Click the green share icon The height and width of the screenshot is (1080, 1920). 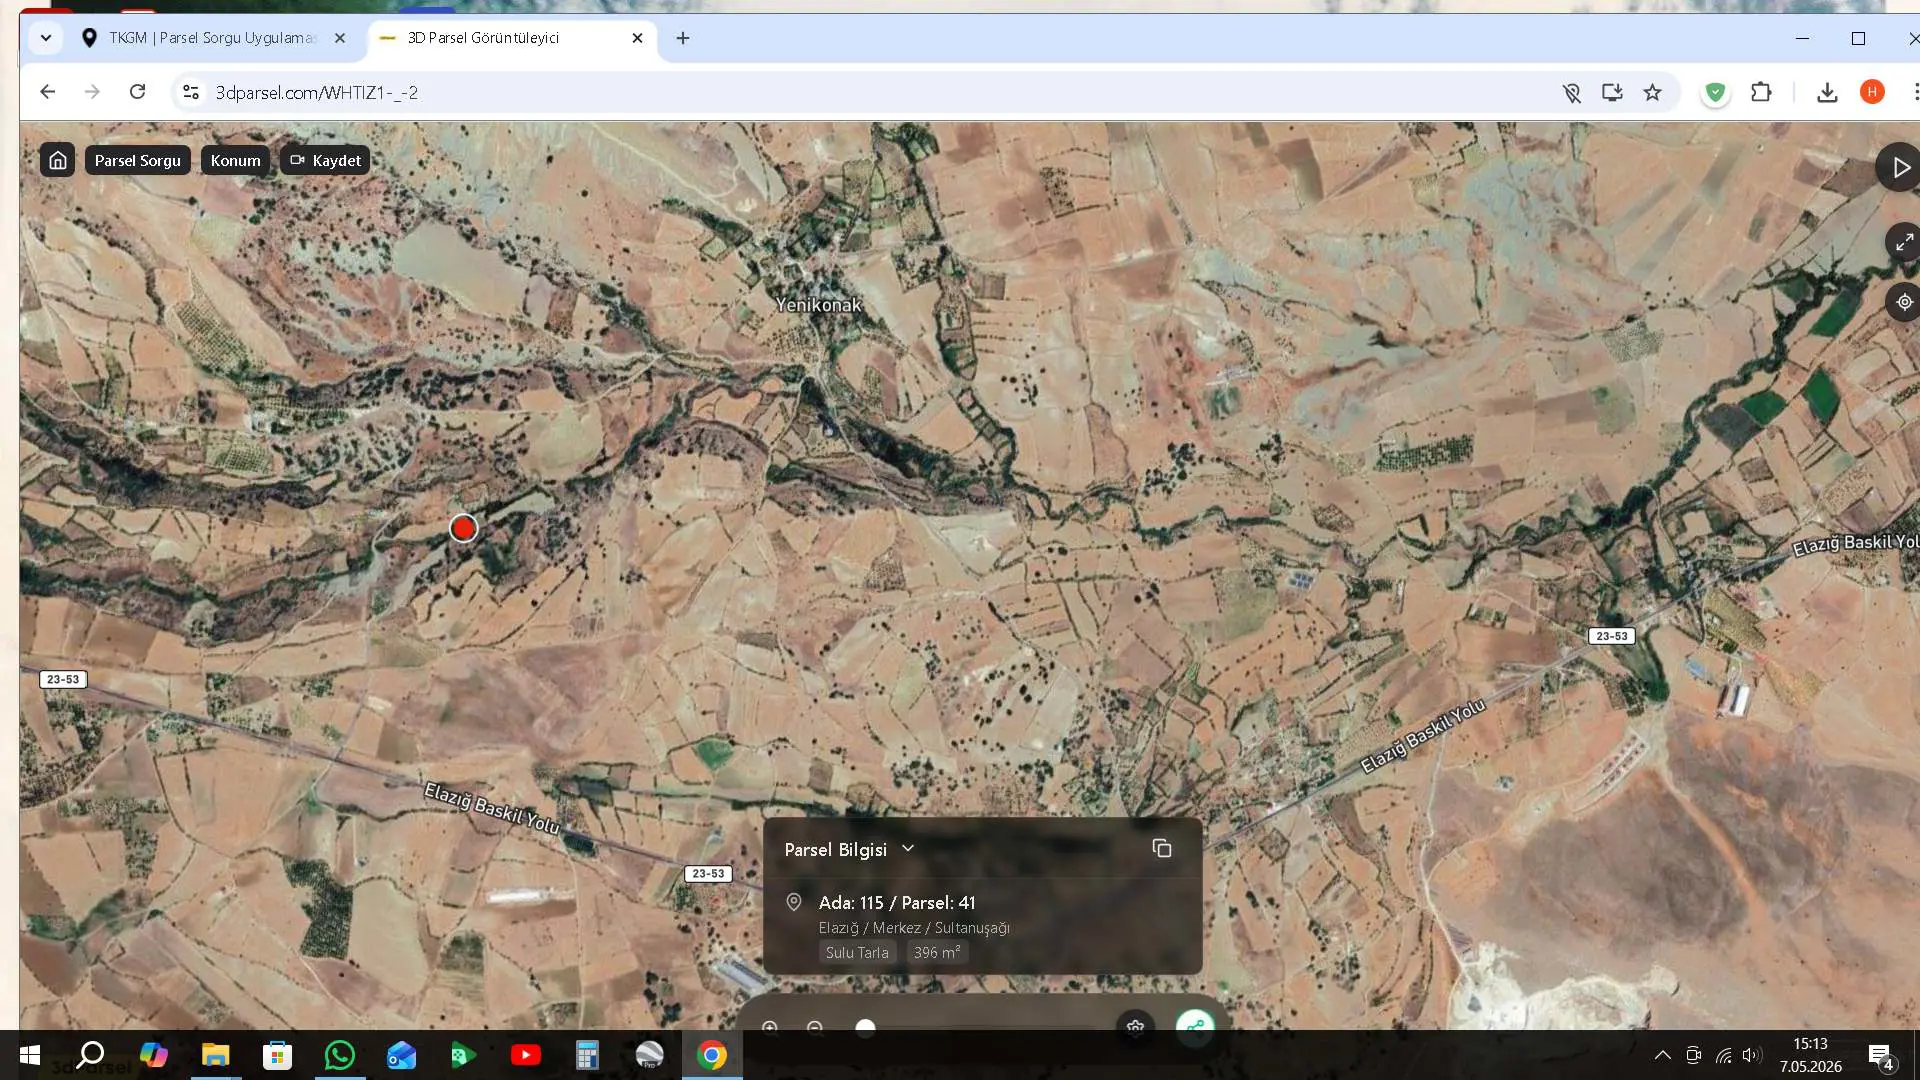(x=1195, y=1027)
